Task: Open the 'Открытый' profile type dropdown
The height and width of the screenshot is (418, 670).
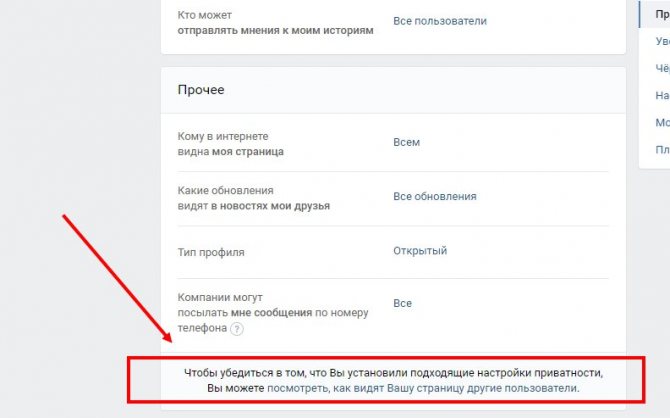Action: pyautogui.click(x=419, y=250)
